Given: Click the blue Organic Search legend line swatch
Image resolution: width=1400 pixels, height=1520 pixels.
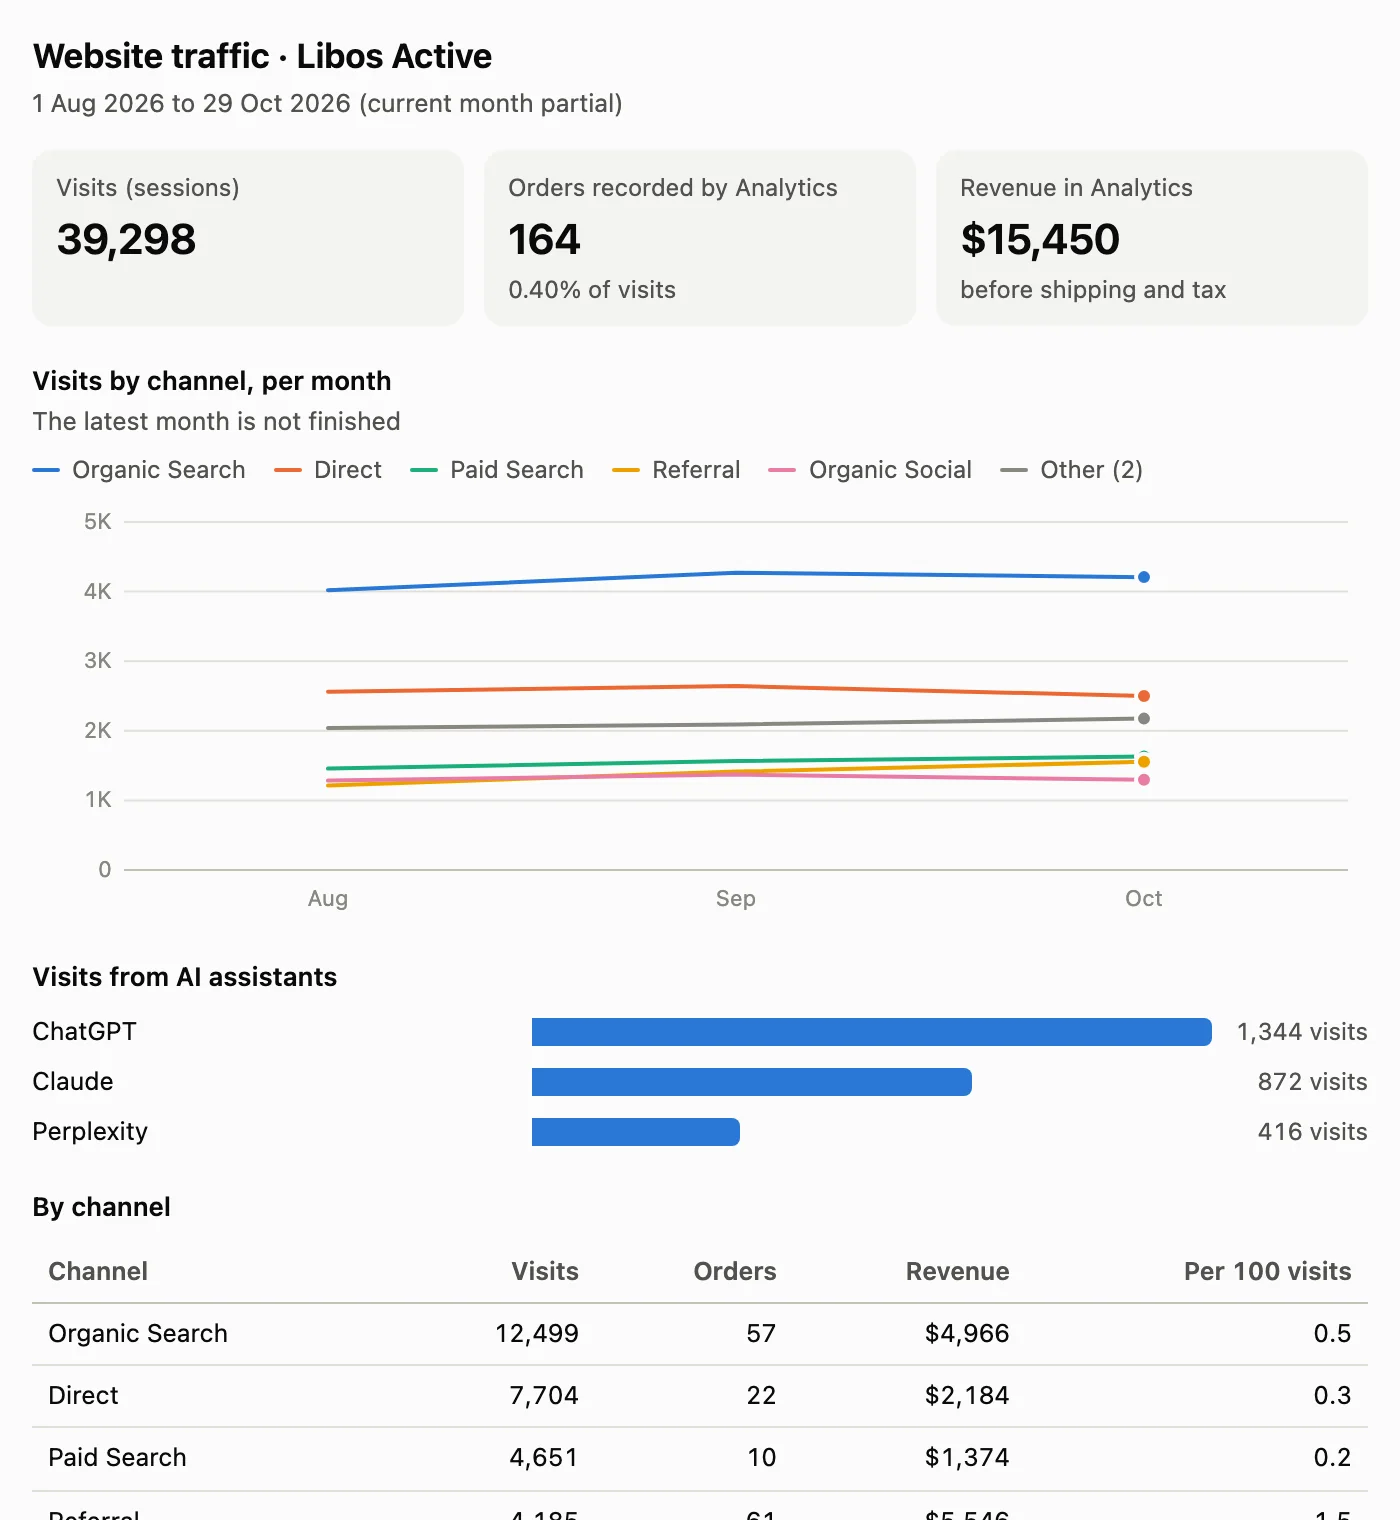Looking at the screenshot, I should click(46, 470).
